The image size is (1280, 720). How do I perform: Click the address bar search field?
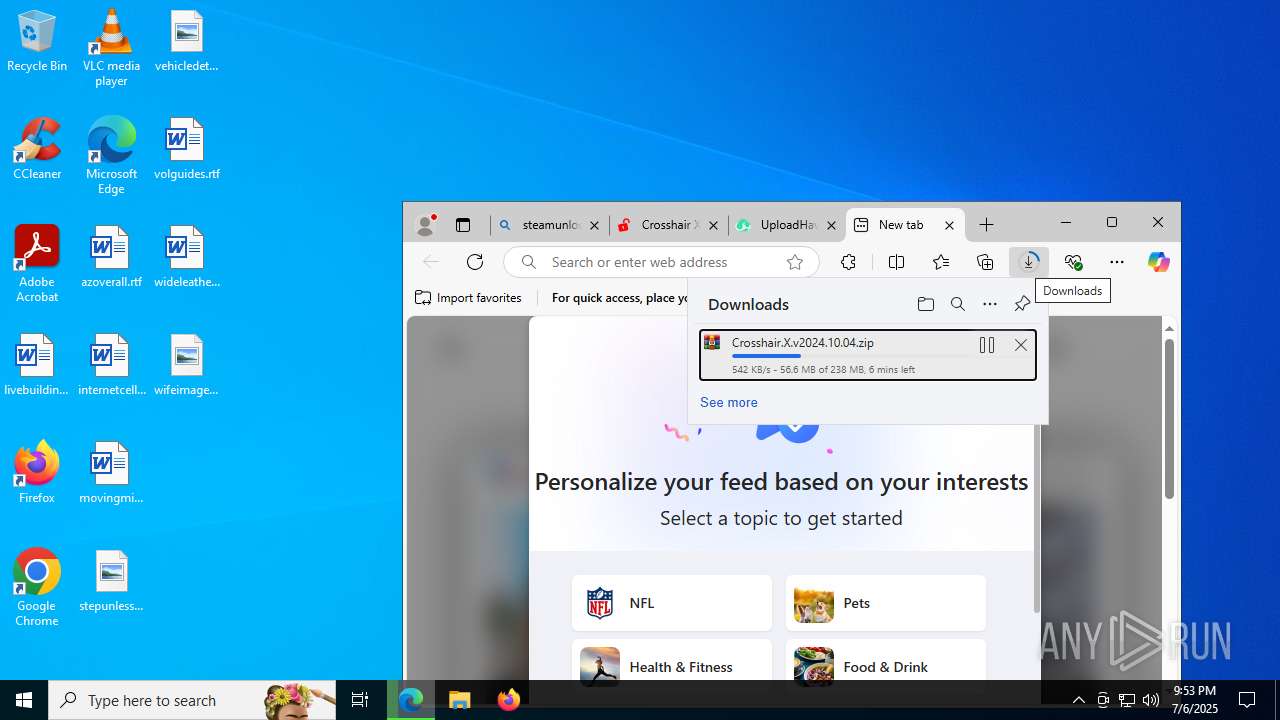click(x=661, y=262)
